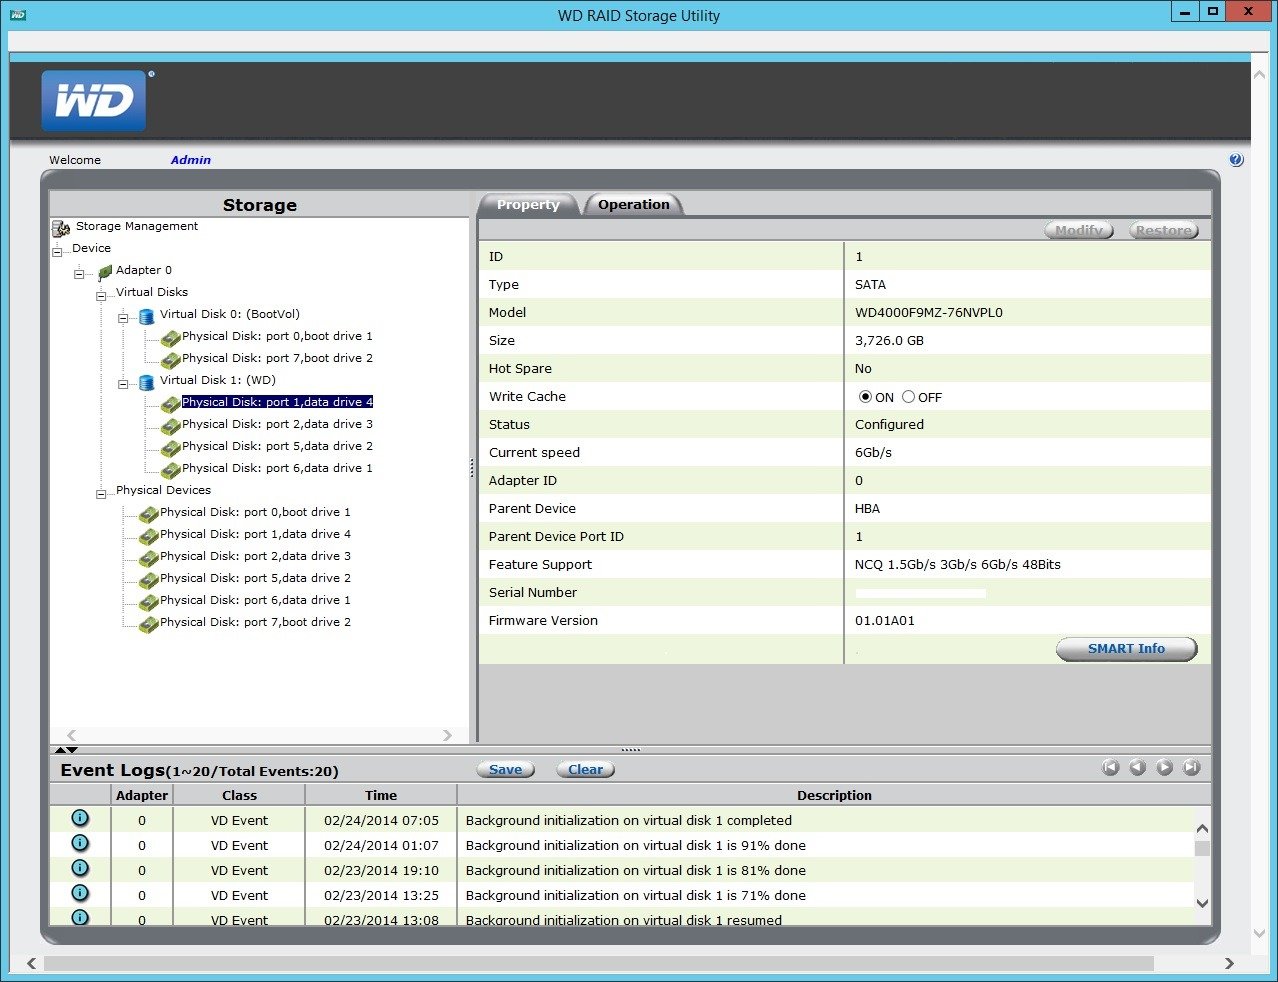Click info icon for the 02/24/2014 01:07 event
The height and width of the screenshot is (982, 1278).
pos(80,843)
